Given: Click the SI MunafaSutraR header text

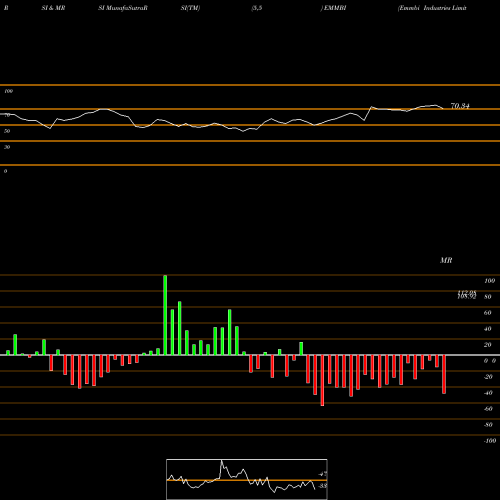Looking at the screenshot, I should point(123,8).
